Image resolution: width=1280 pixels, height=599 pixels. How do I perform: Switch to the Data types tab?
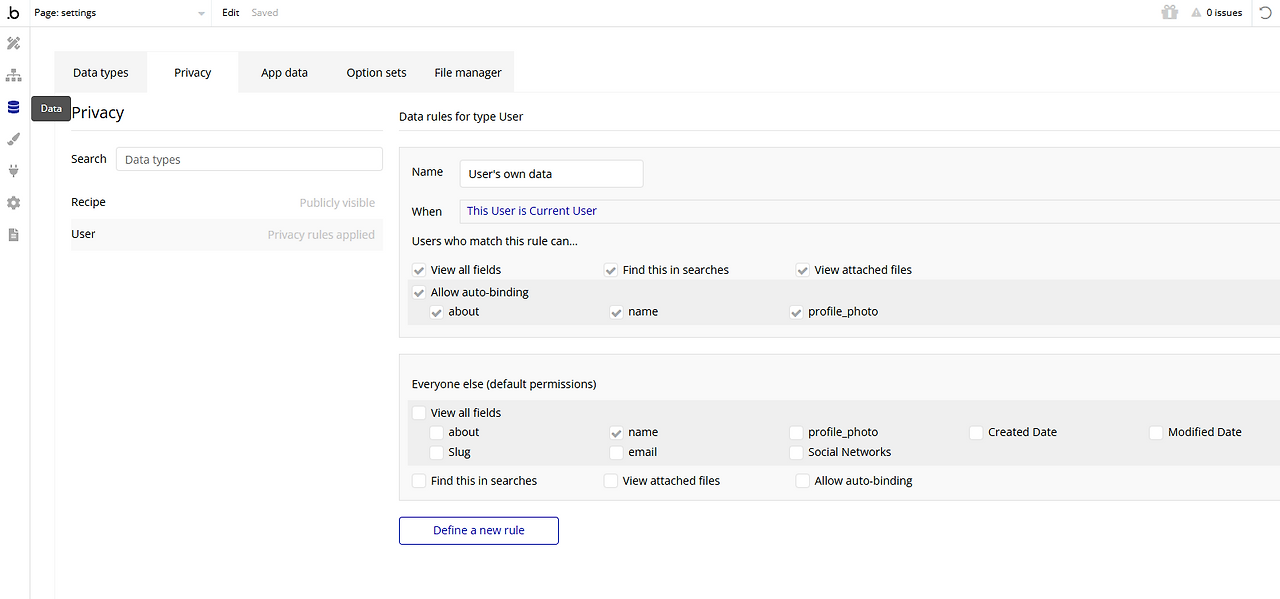point(101,73)
